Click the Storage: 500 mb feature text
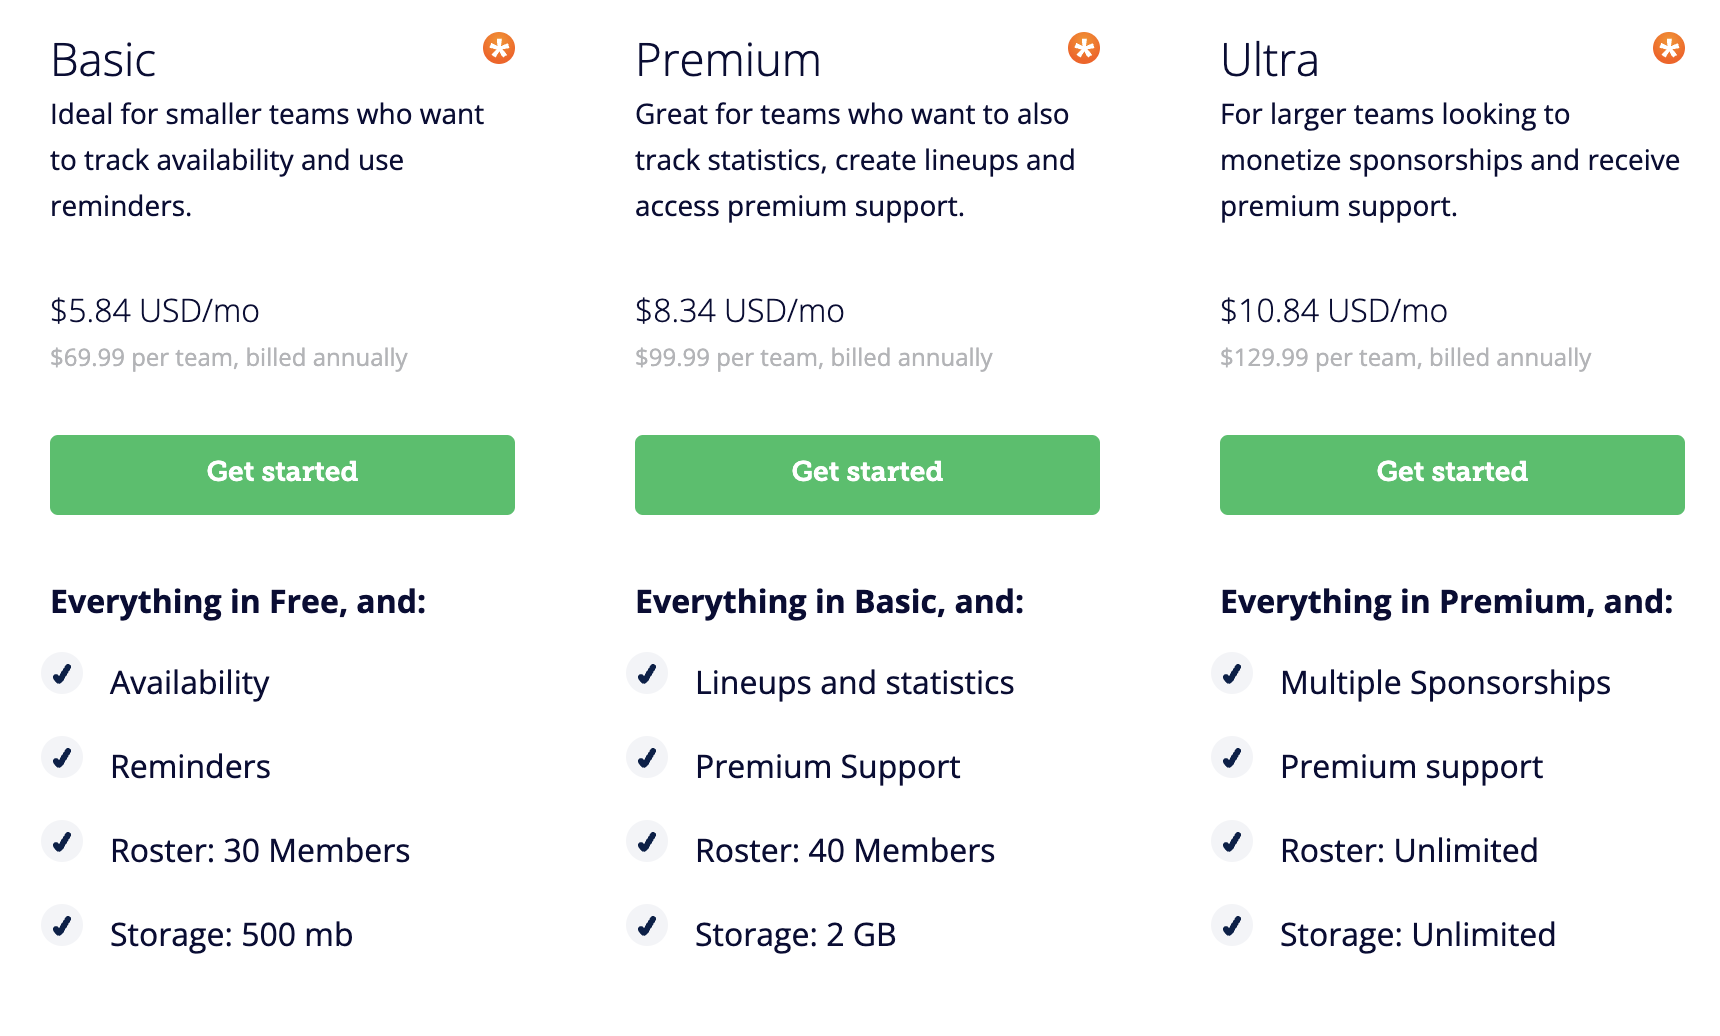Screen dimensions: 1720x1036 point(231,935)
